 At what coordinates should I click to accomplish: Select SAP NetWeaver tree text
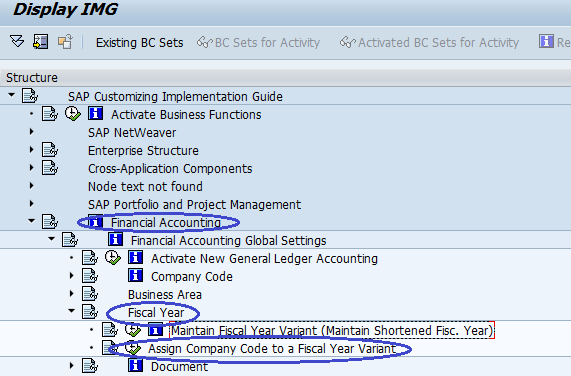click(x=132, y=132)
